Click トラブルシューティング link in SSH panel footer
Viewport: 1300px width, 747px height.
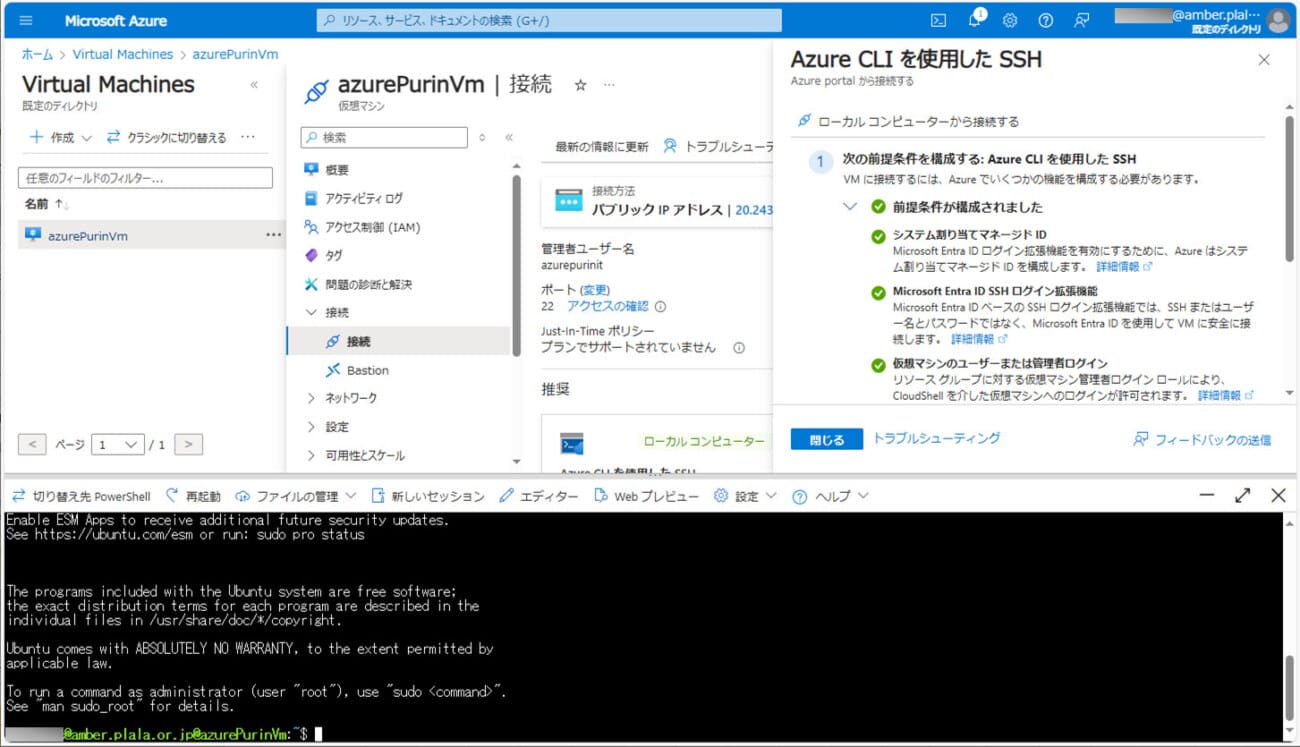[x=936, y=438]
